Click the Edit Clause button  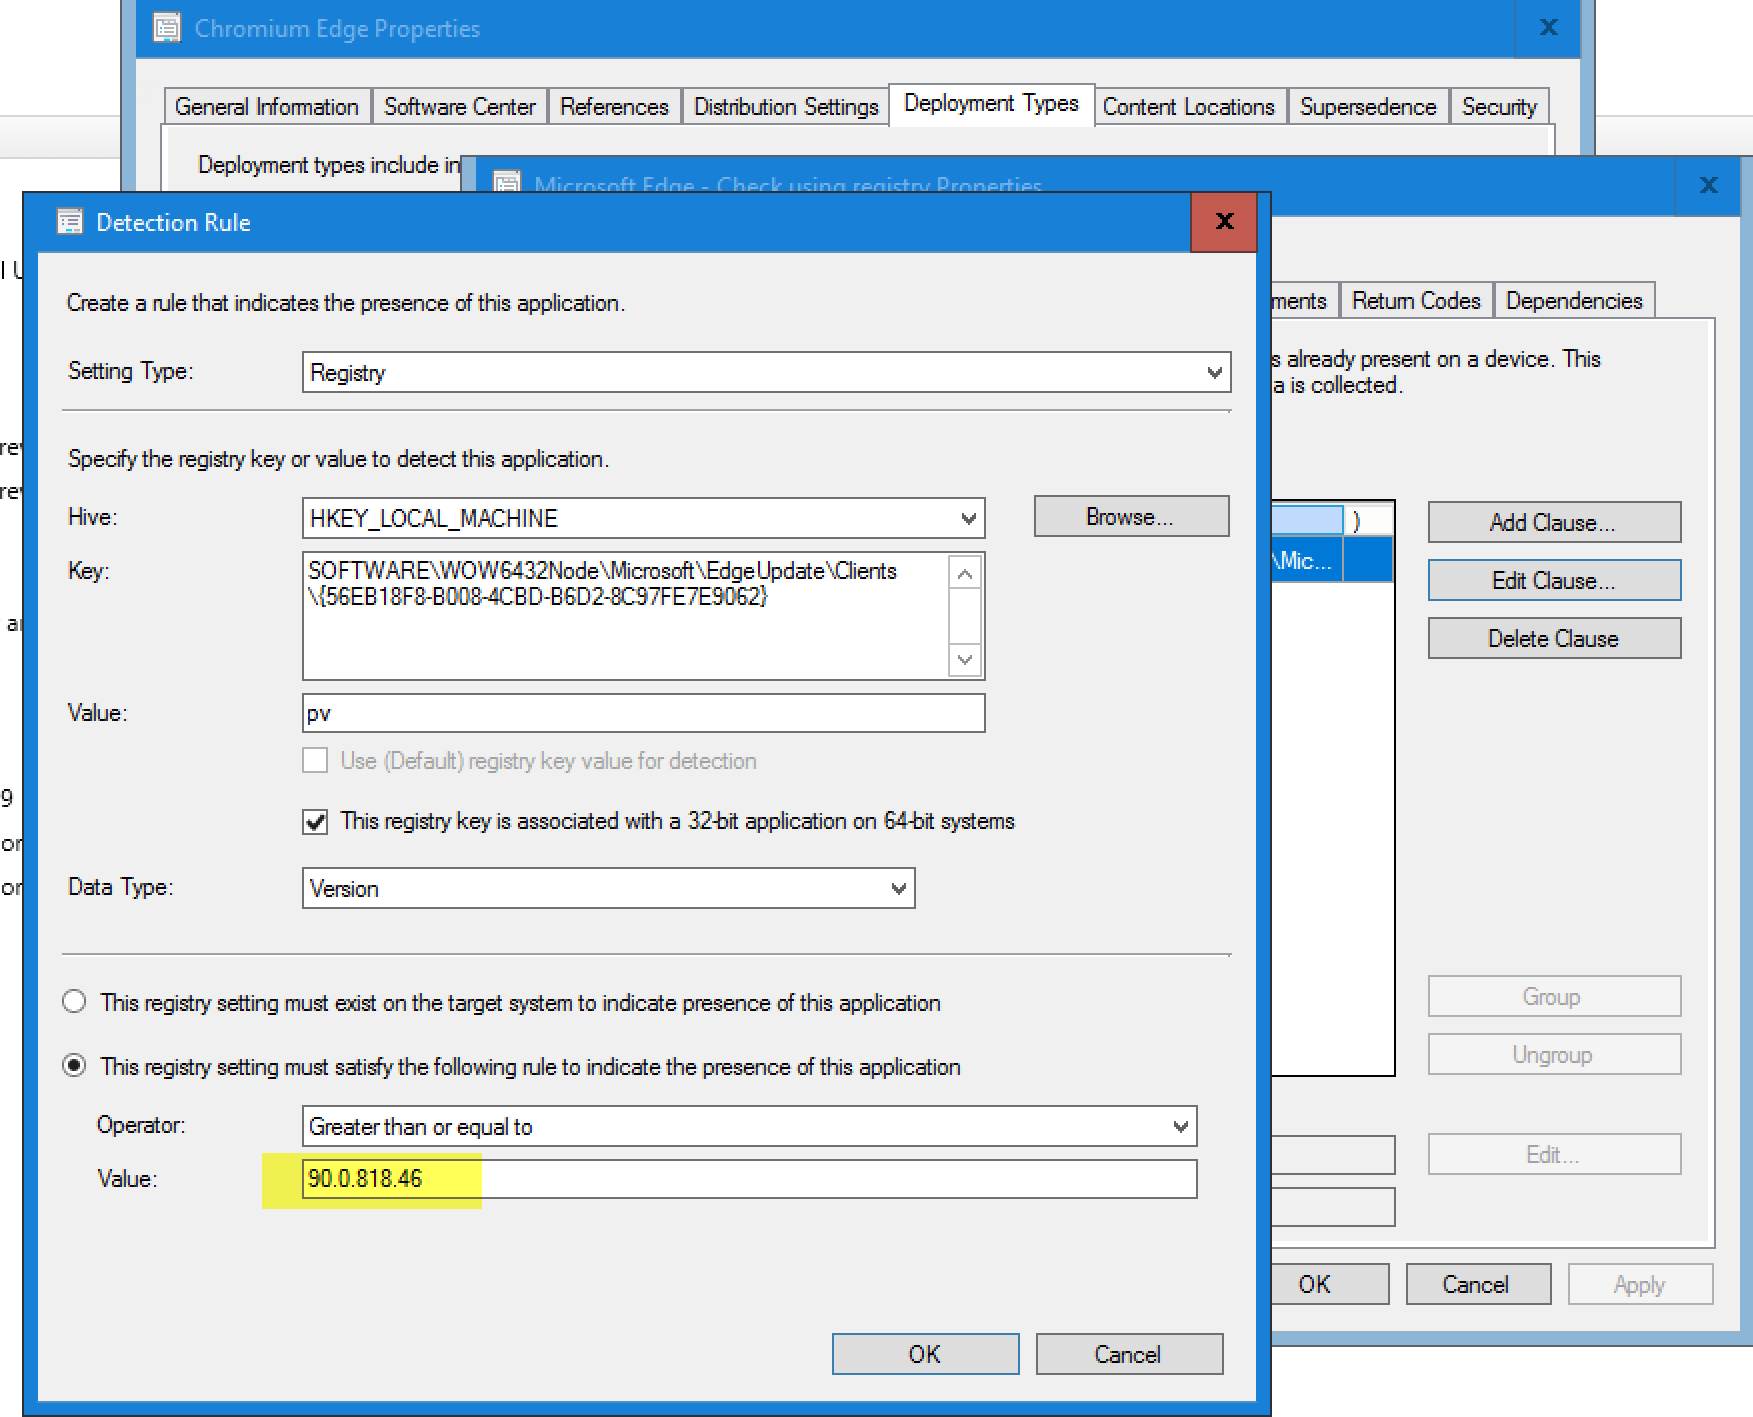click(x=1554, y=580)
